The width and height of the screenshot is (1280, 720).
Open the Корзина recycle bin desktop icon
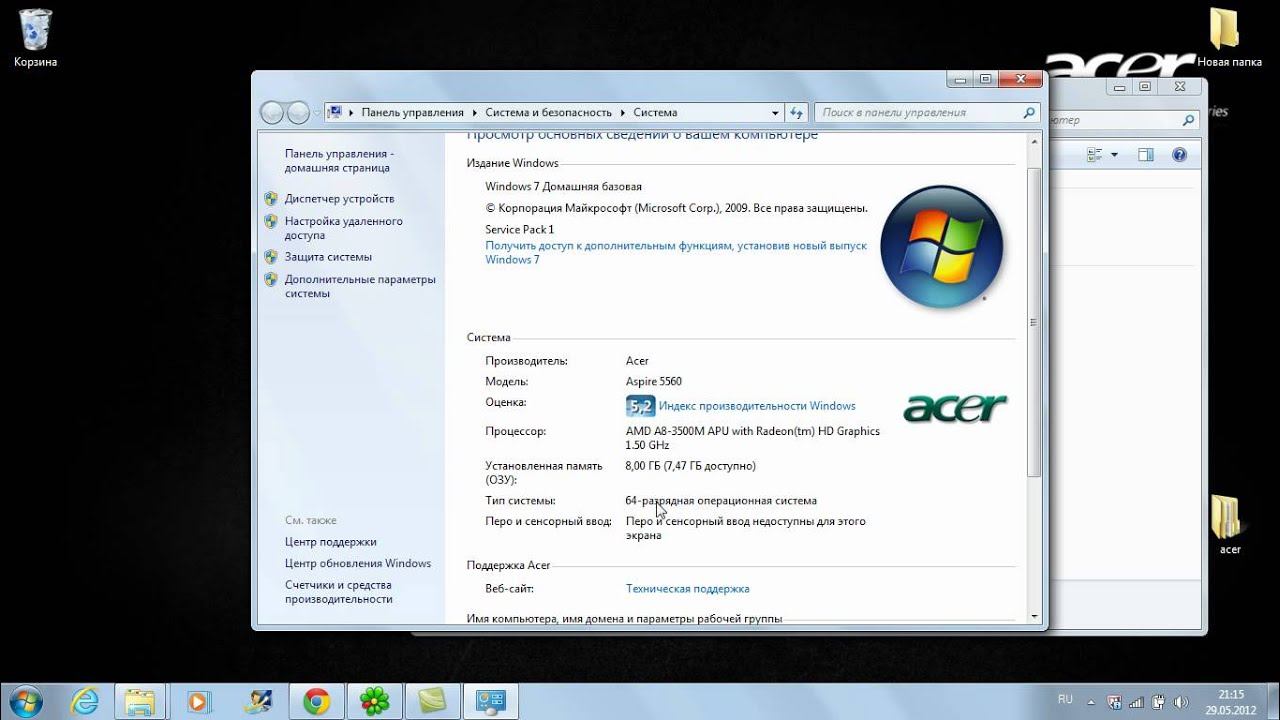(35, 38)
